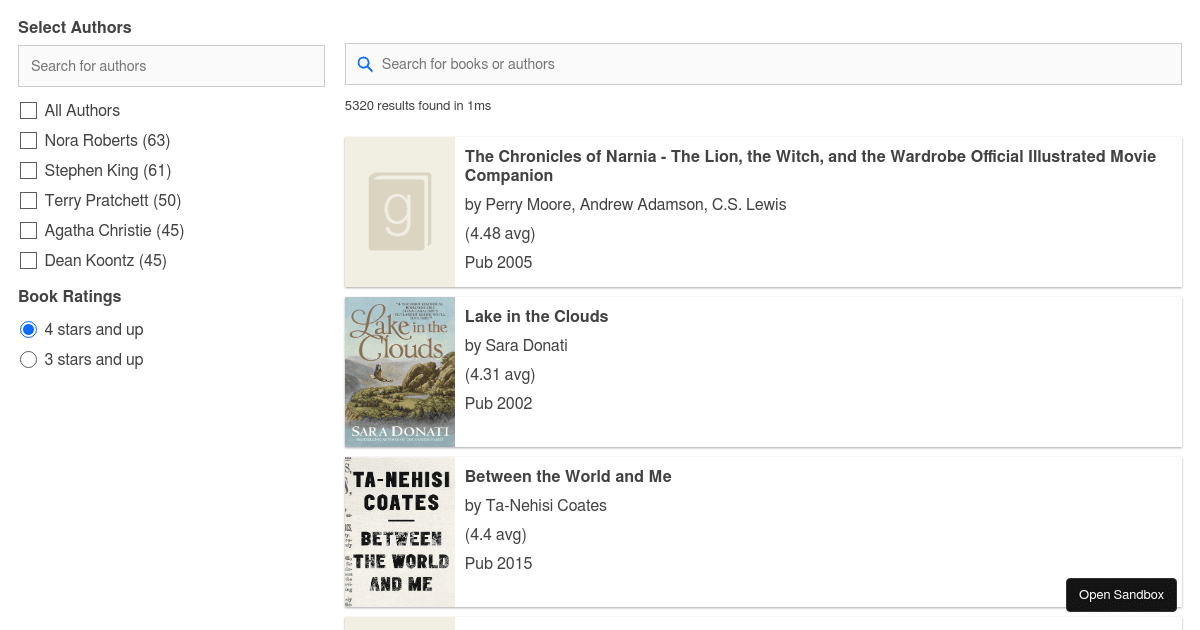
Task: Click Between the World and Me cover
Action: coord(400,531)
